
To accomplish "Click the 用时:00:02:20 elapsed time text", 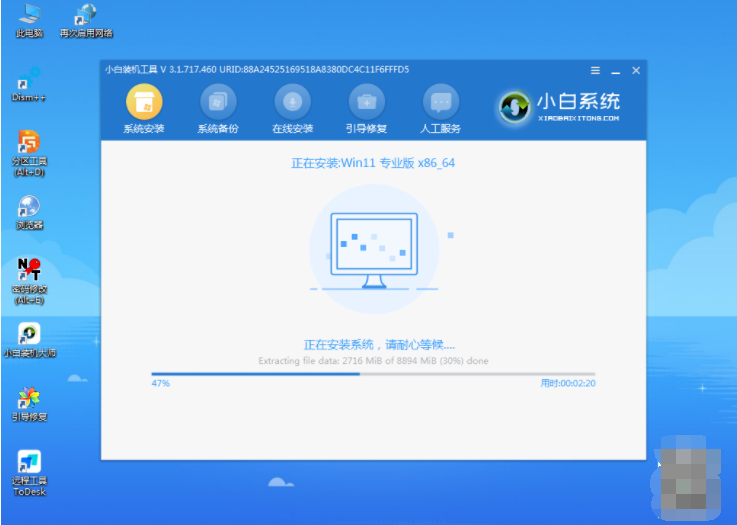I will pyautogui.click(x=568, y=384).
